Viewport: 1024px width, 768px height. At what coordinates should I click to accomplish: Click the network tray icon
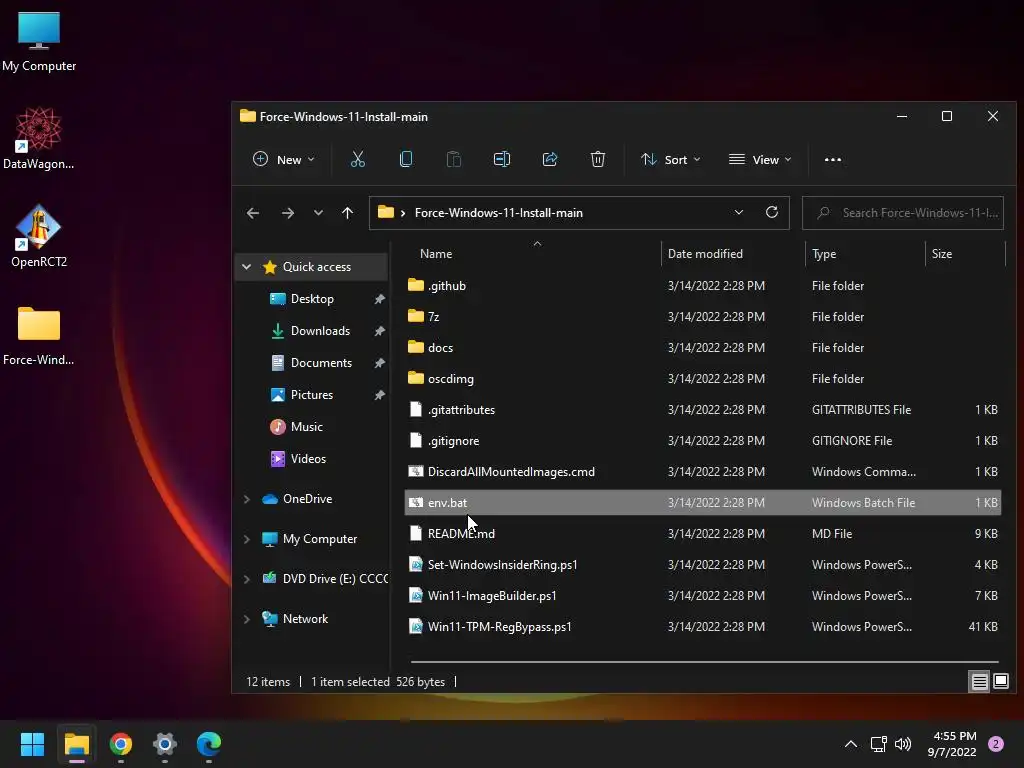coord(878,744)
